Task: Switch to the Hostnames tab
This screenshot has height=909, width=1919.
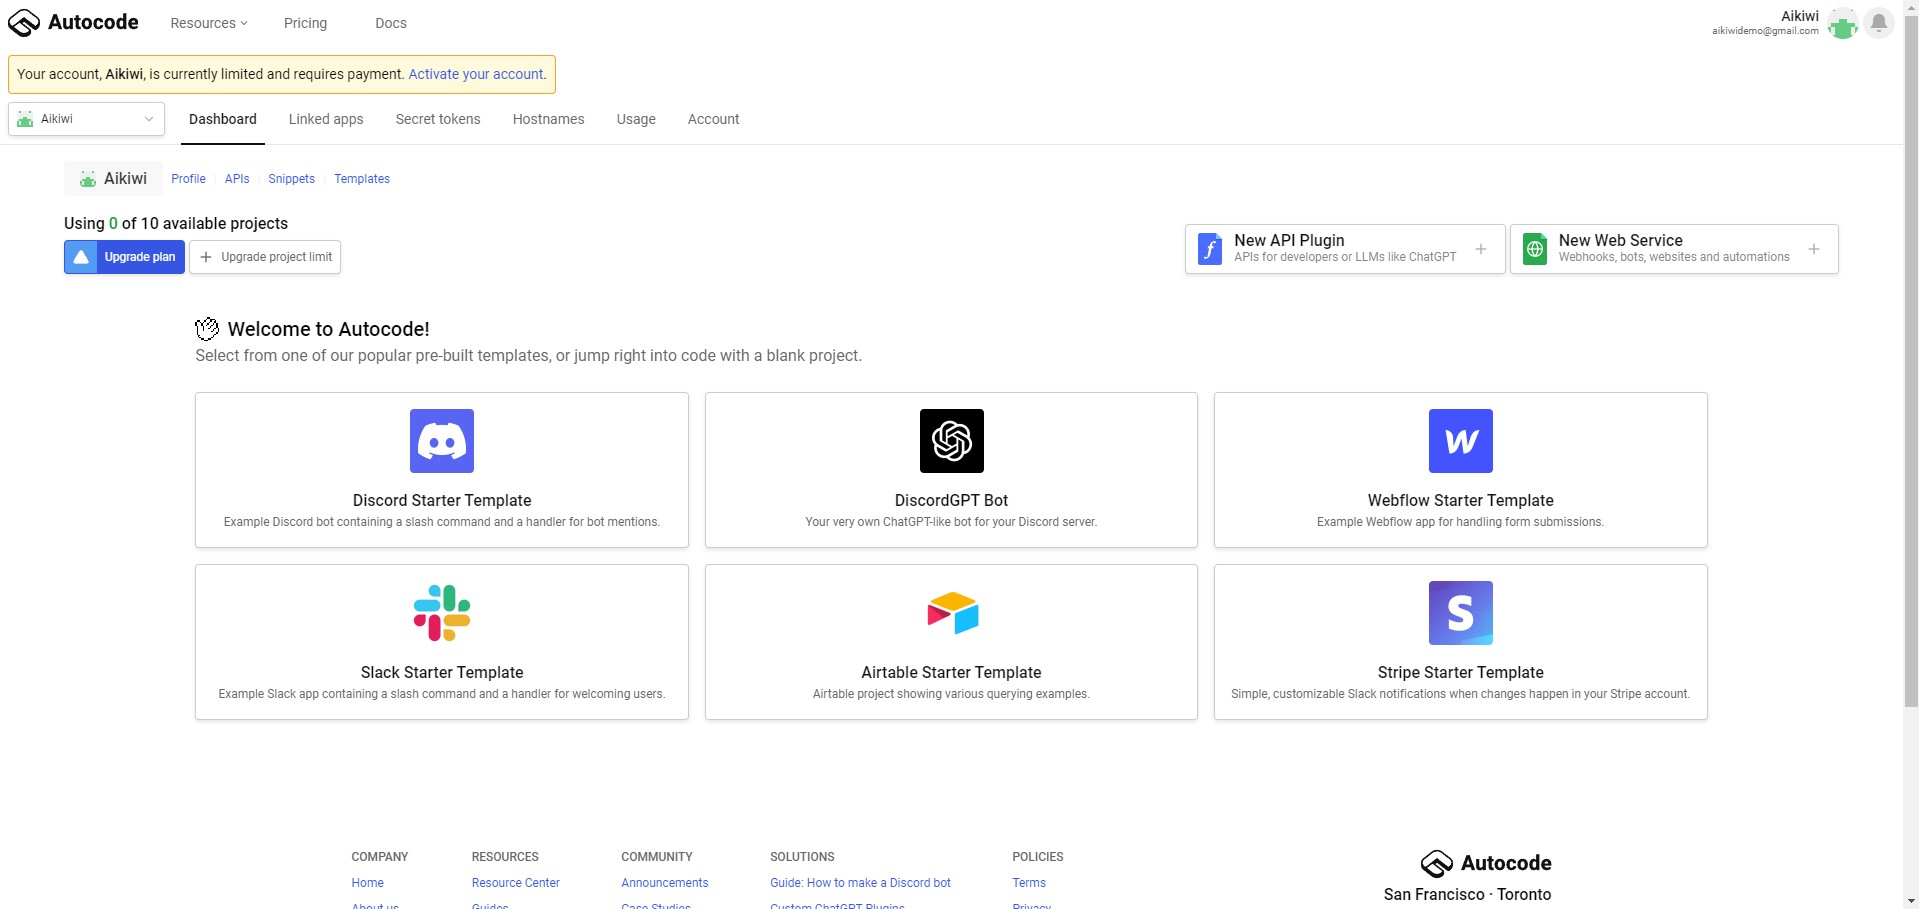Action: pos(549,119)
